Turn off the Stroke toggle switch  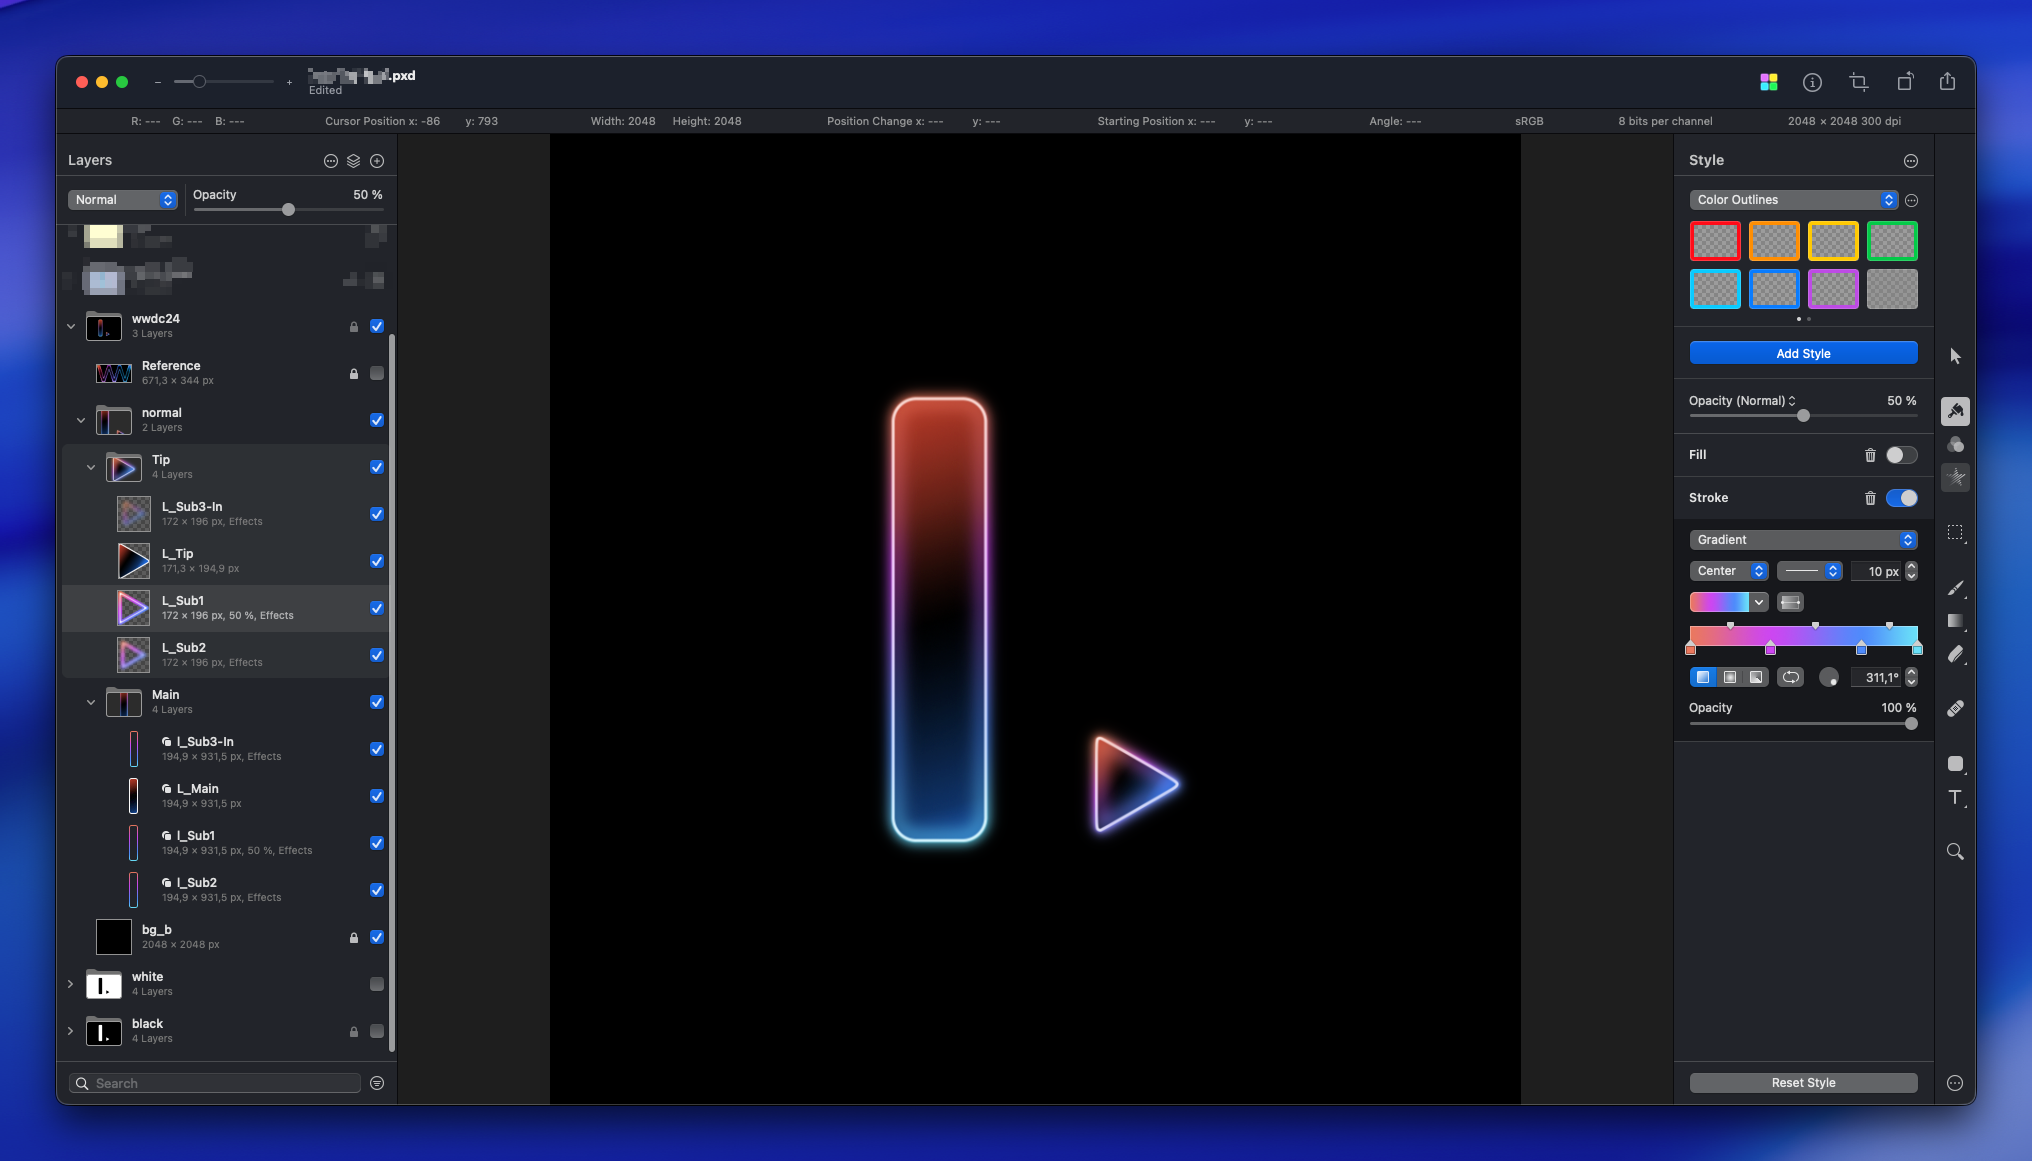click(1901, 498)
